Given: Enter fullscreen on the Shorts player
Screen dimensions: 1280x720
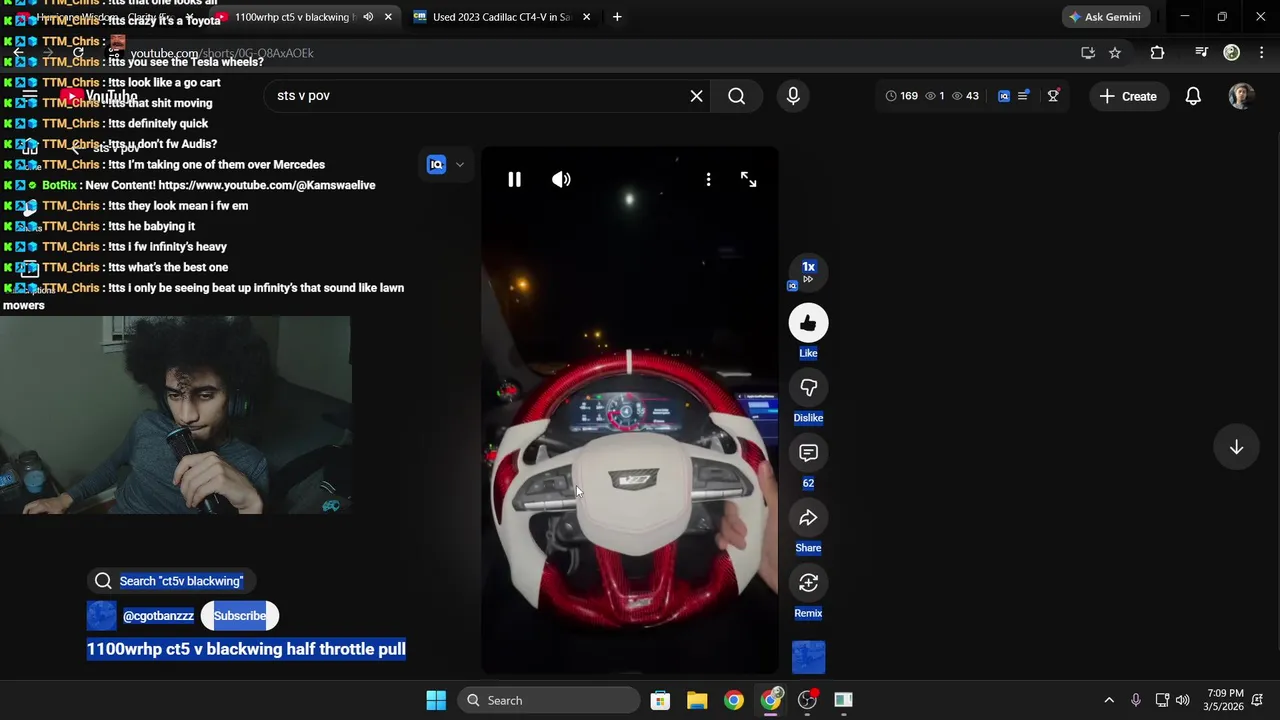Looking at the screenshot, I should pyautogui.click(x=748, y=180).
